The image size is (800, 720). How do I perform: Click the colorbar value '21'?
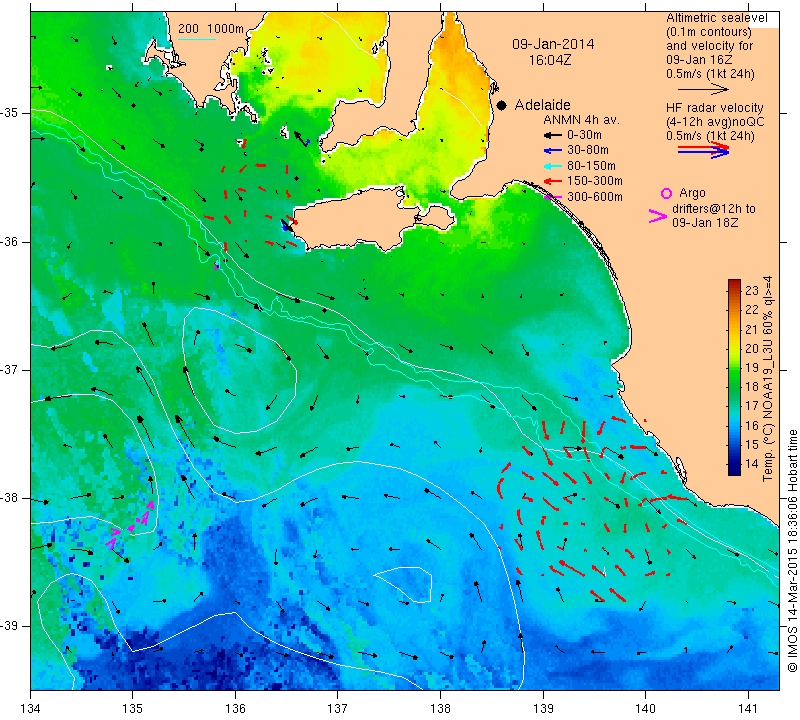(x=752, y=330)
